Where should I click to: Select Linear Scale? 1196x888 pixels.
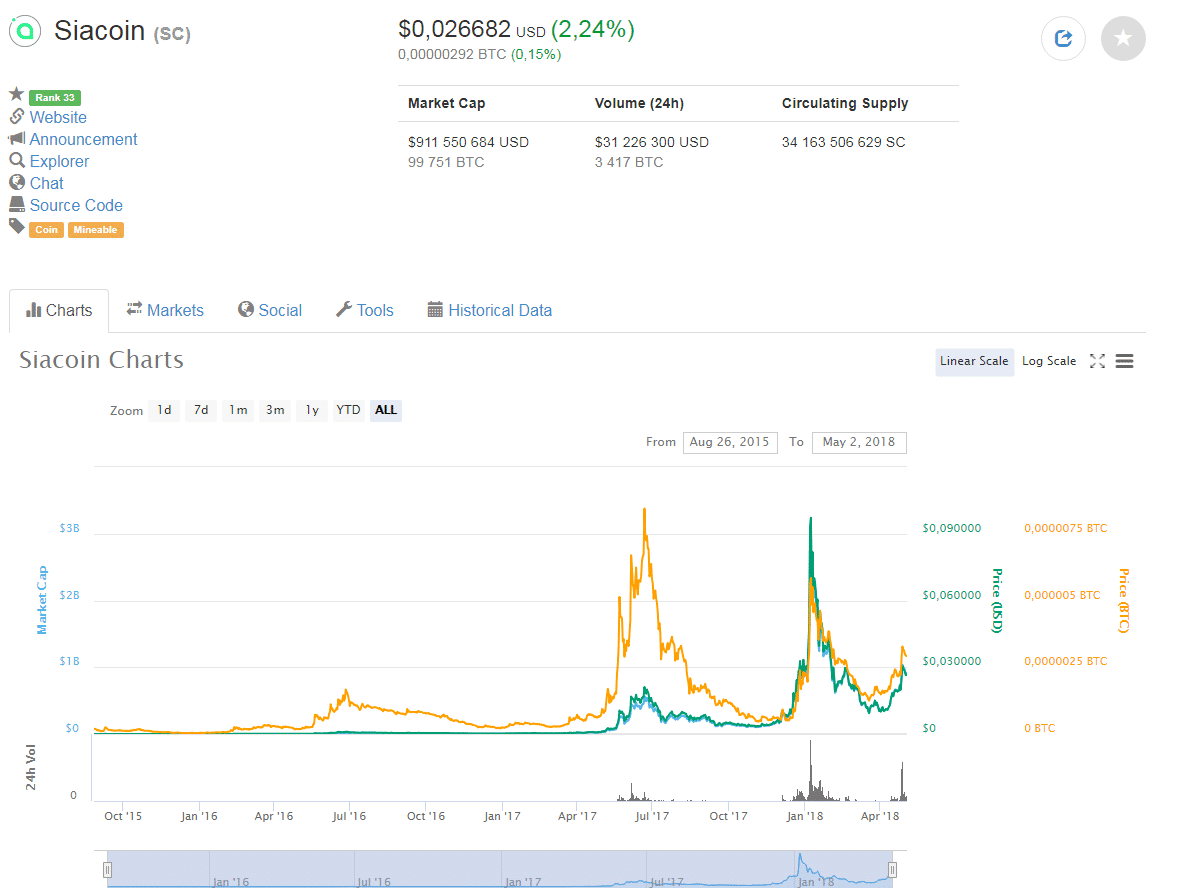tap(974, 362)
